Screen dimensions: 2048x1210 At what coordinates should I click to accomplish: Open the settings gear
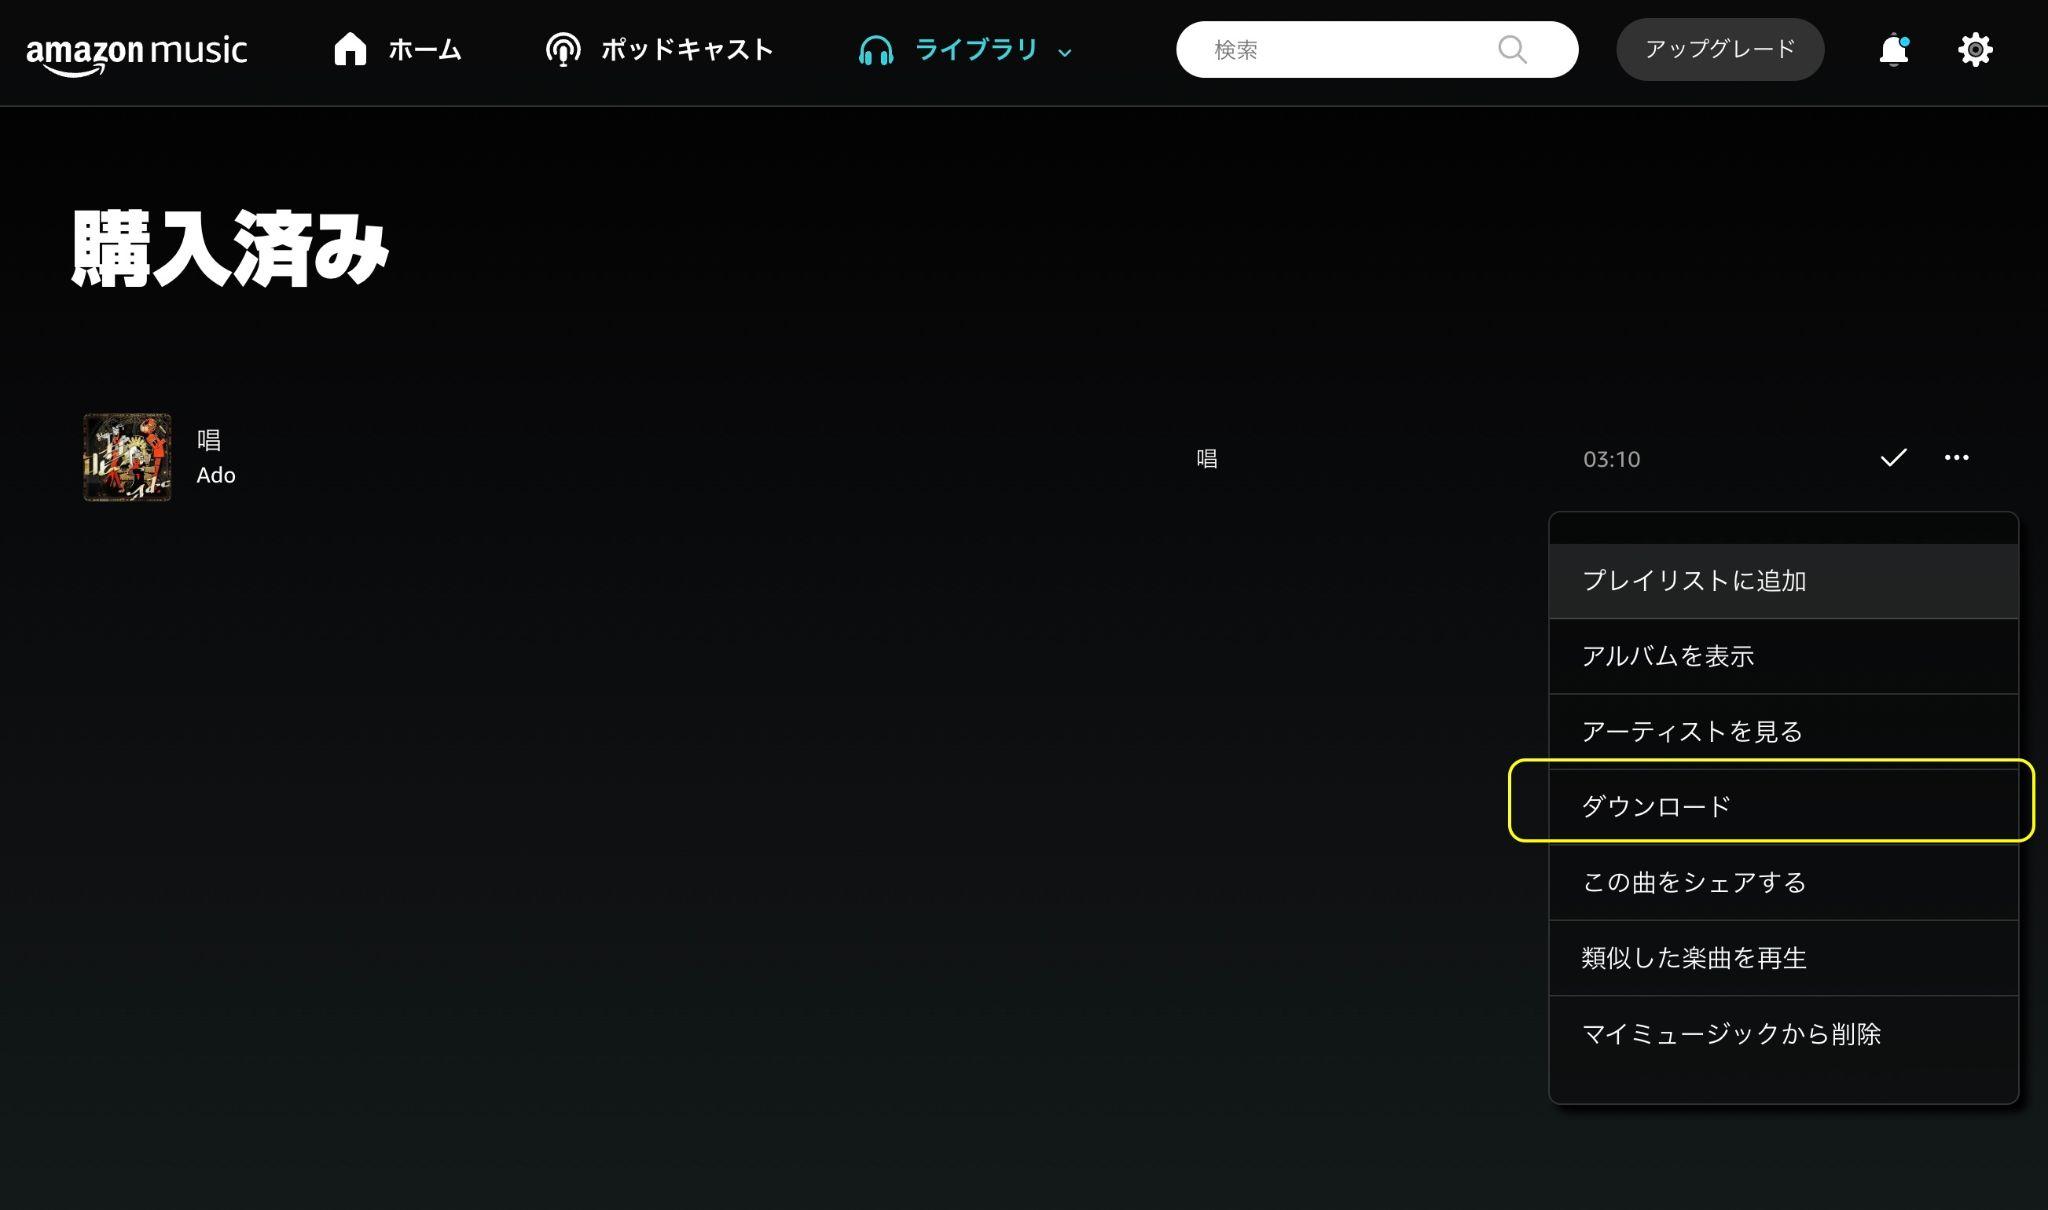tap(1974, 49)
